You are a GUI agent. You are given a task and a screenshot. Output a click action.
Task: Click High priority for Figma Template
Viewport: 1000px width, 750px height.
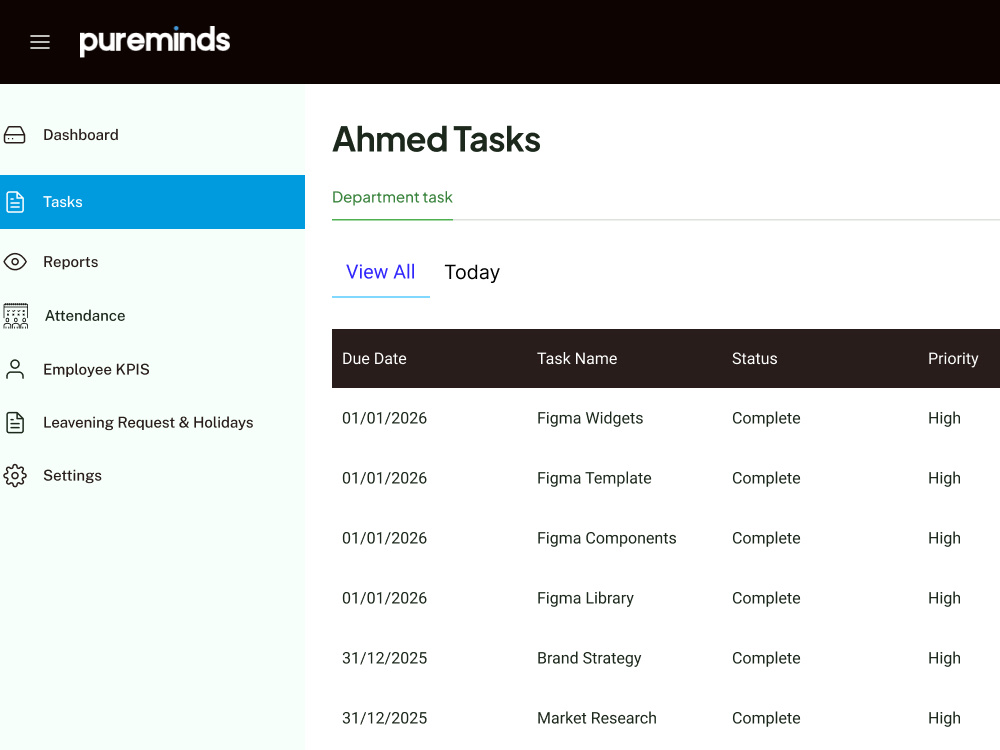944,478
